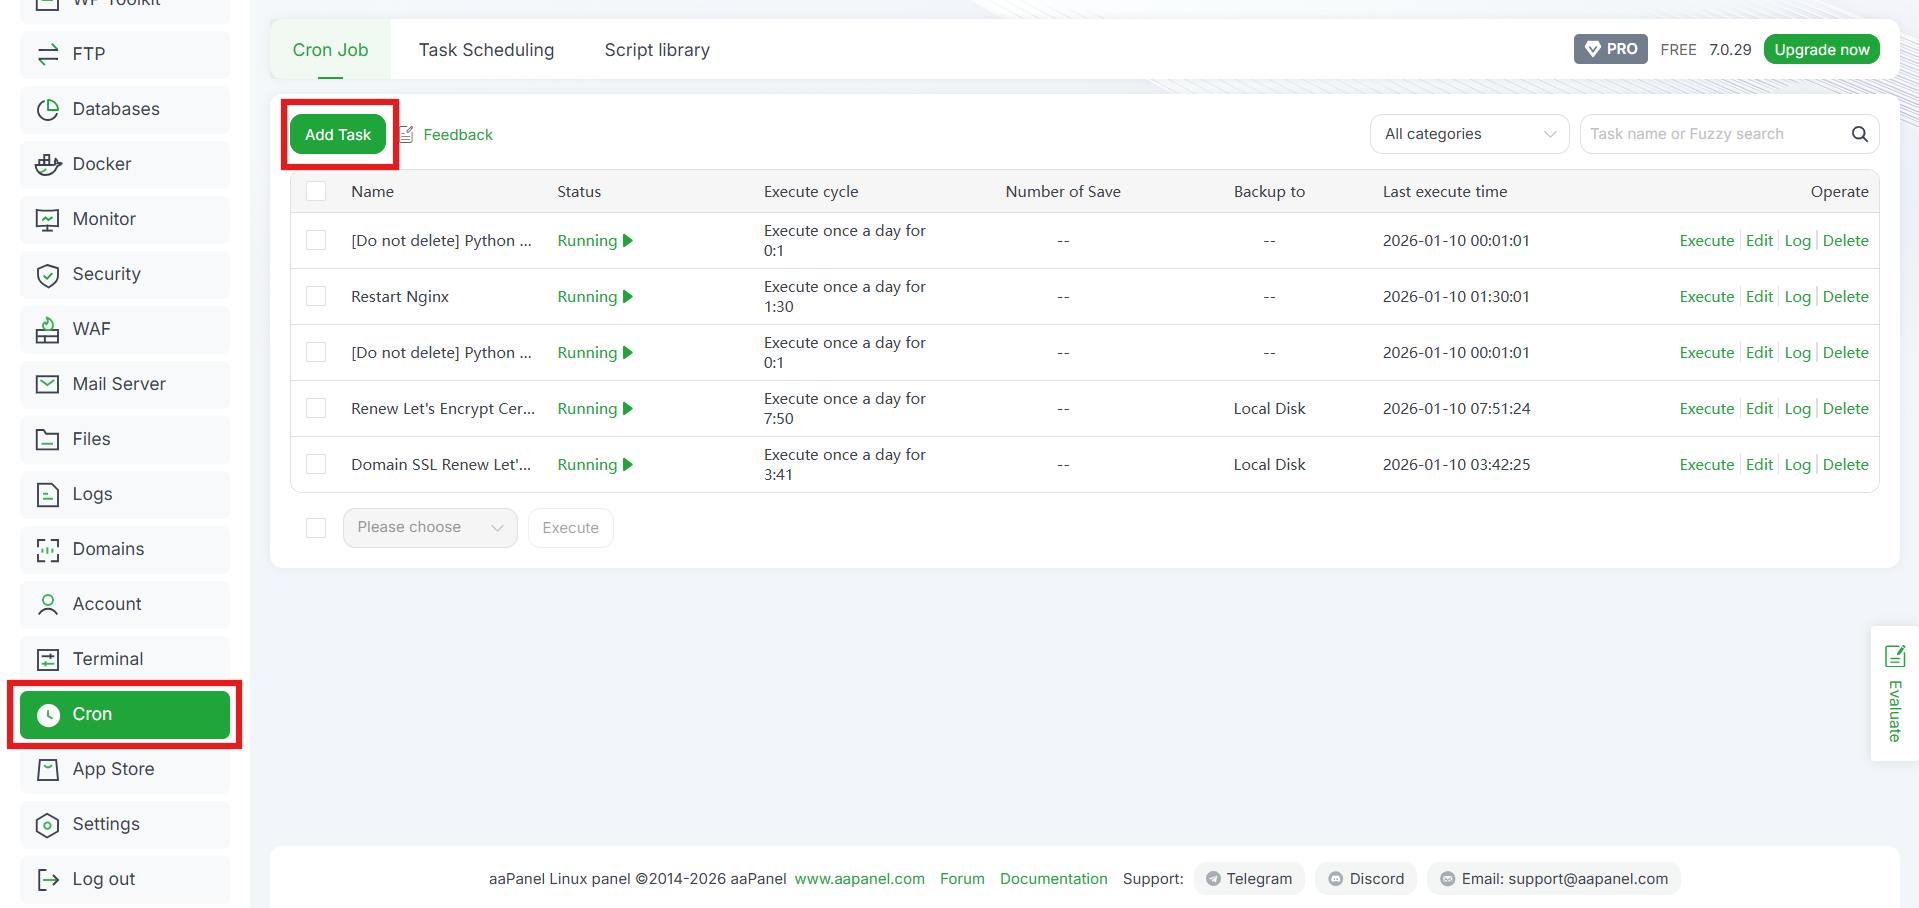The image size is (1919, 908).
Task: Select the Mail Server envelope icon
Action: [48, 384]
